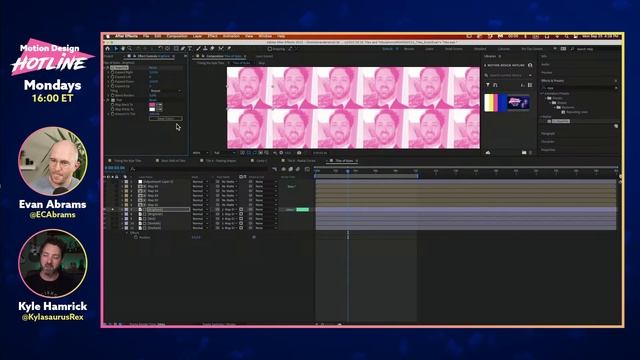
Task: Take a snapshot with the viewer camera icon
Action: (x=299, y=153)
